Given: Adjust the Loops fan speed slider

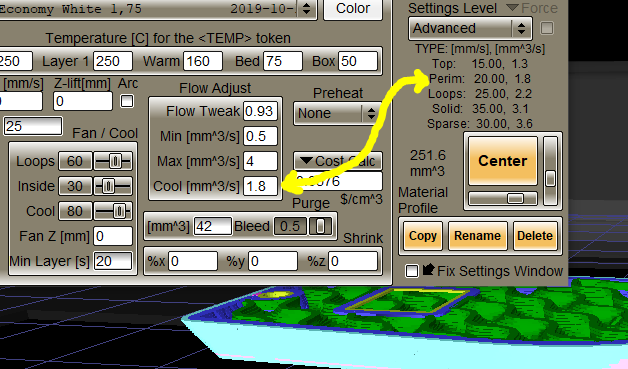Looking at the screenshot, I should point(113,161).
